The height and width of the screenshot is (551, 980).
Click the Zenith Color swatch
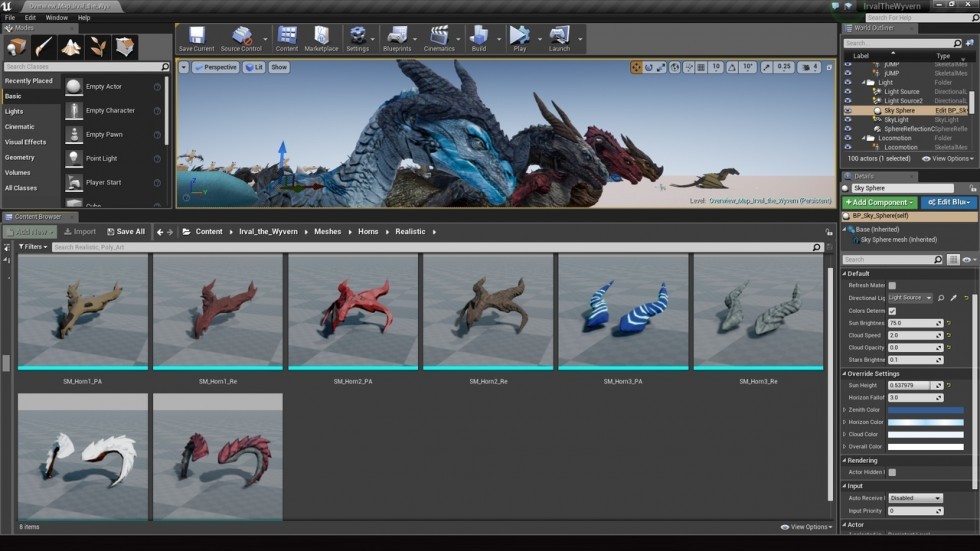click(926, 410)
